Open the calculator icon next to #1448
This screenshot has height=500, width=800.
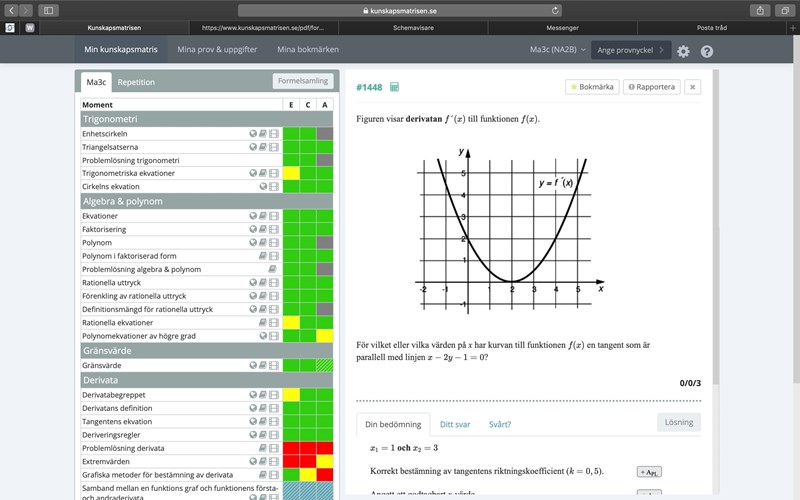395,87
